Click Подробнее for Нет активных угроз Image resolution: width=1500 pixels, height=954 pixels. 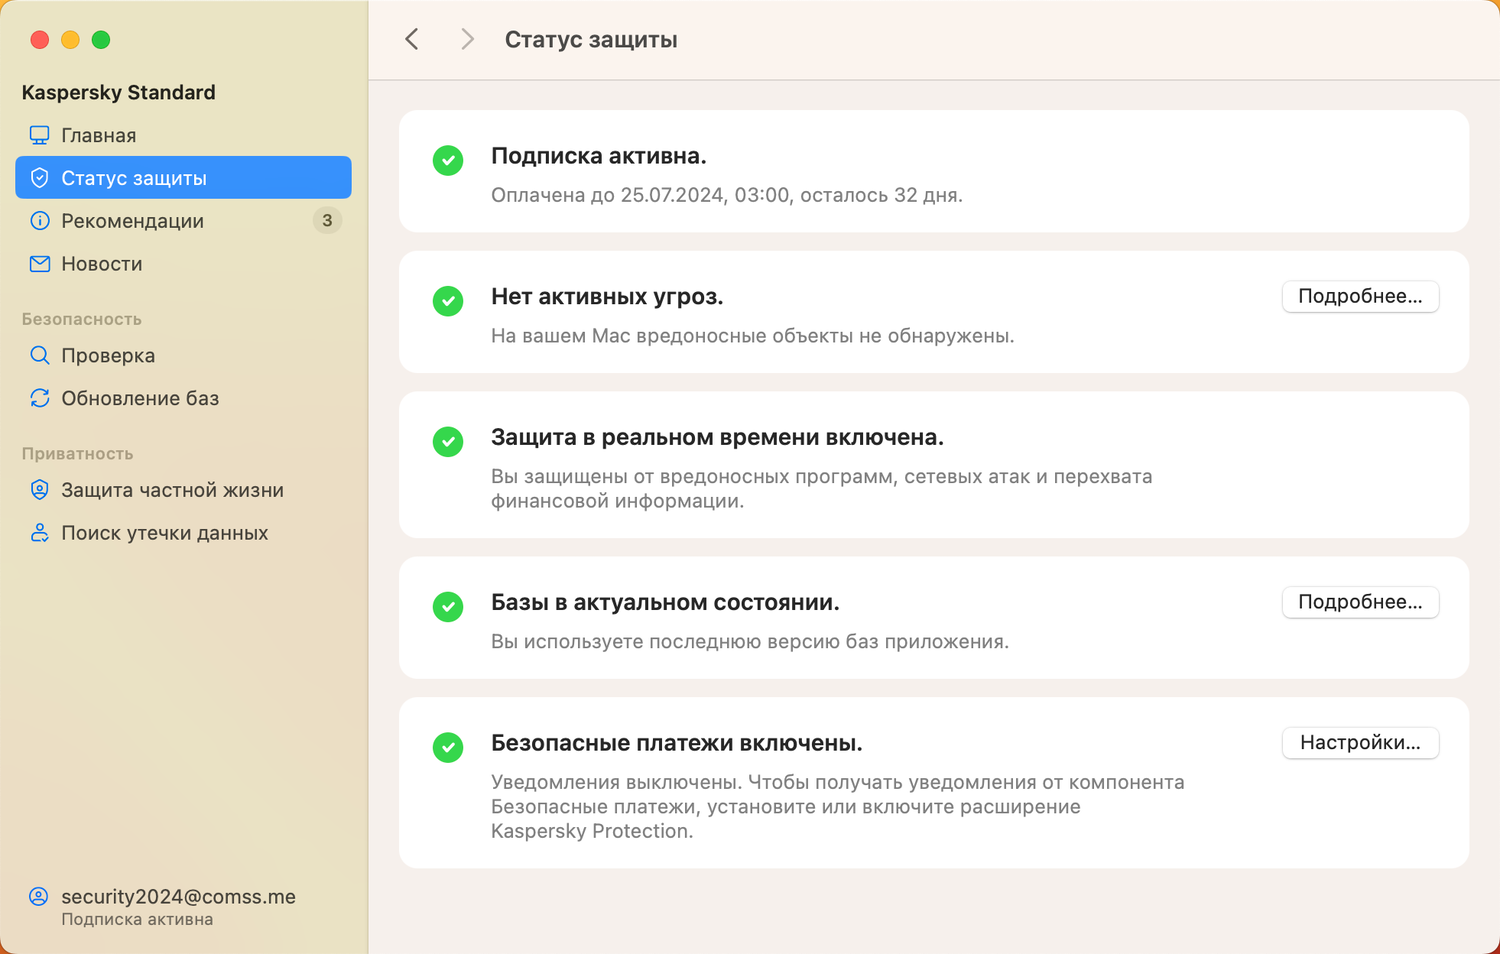[1360, 296]
